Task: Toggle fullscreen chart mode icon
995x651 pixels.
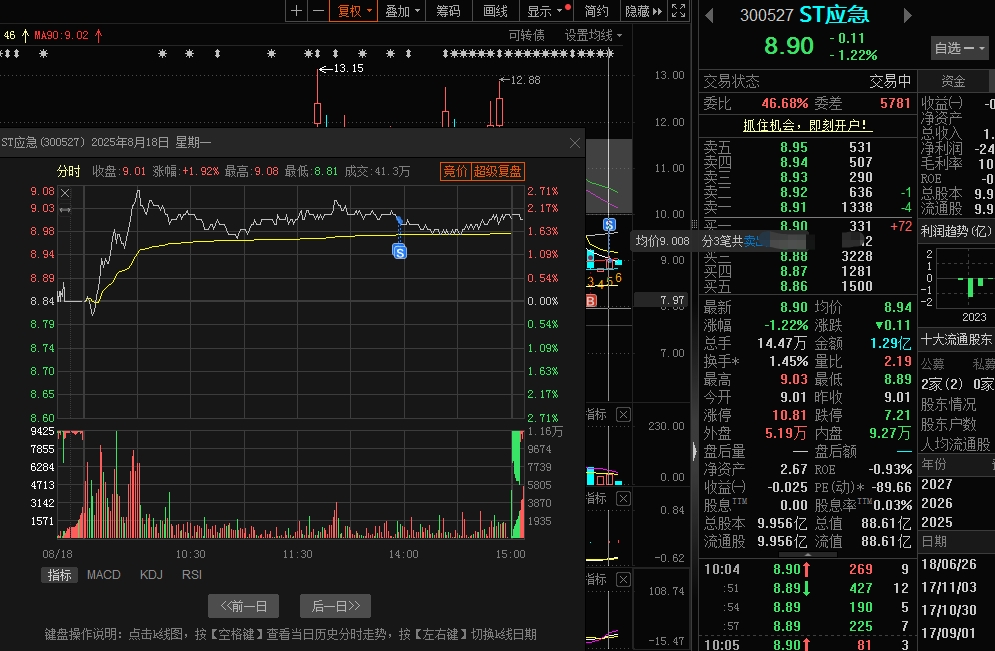Action: (678, 11)
